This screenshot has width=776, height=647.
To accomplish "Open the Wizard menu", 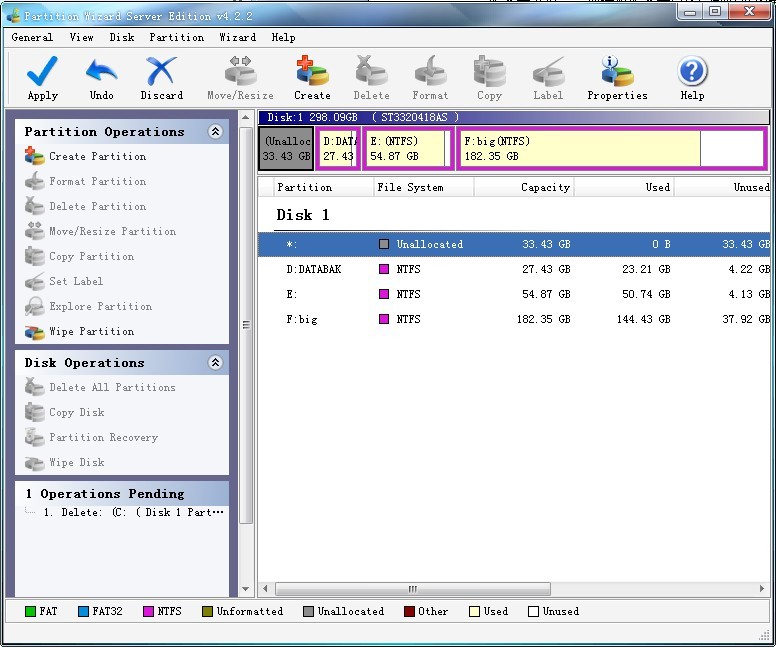I will 238,37.
